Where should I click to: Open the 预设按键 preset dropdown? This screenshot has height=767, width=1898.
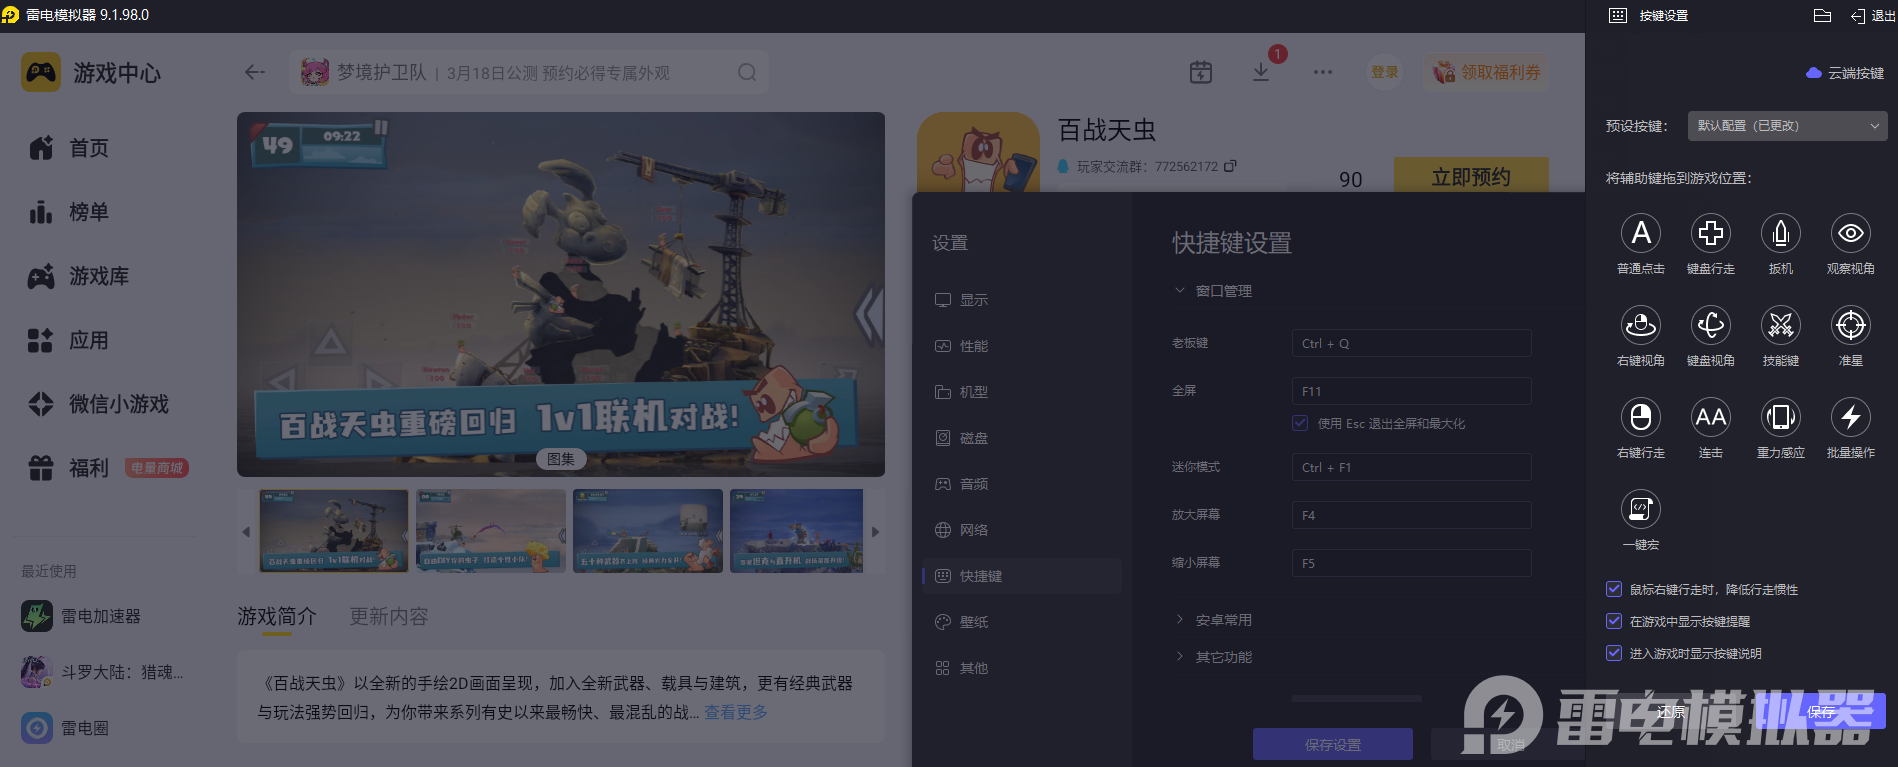[x=1788, y=126]
